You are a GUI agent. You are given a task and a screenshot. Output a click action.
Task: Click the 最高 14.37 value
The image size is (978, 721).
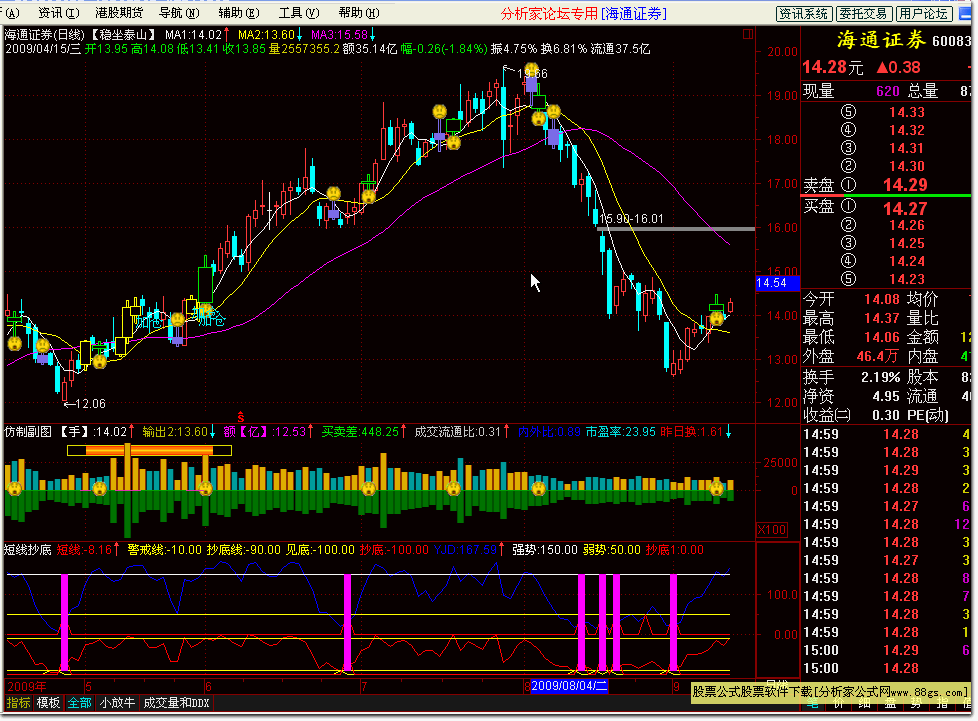881,319
